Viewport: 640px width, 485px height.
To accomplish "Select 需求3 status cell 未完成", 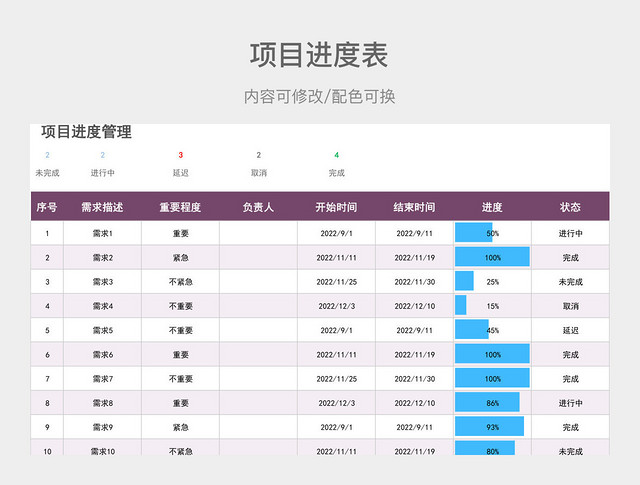I will coord(571,282).
